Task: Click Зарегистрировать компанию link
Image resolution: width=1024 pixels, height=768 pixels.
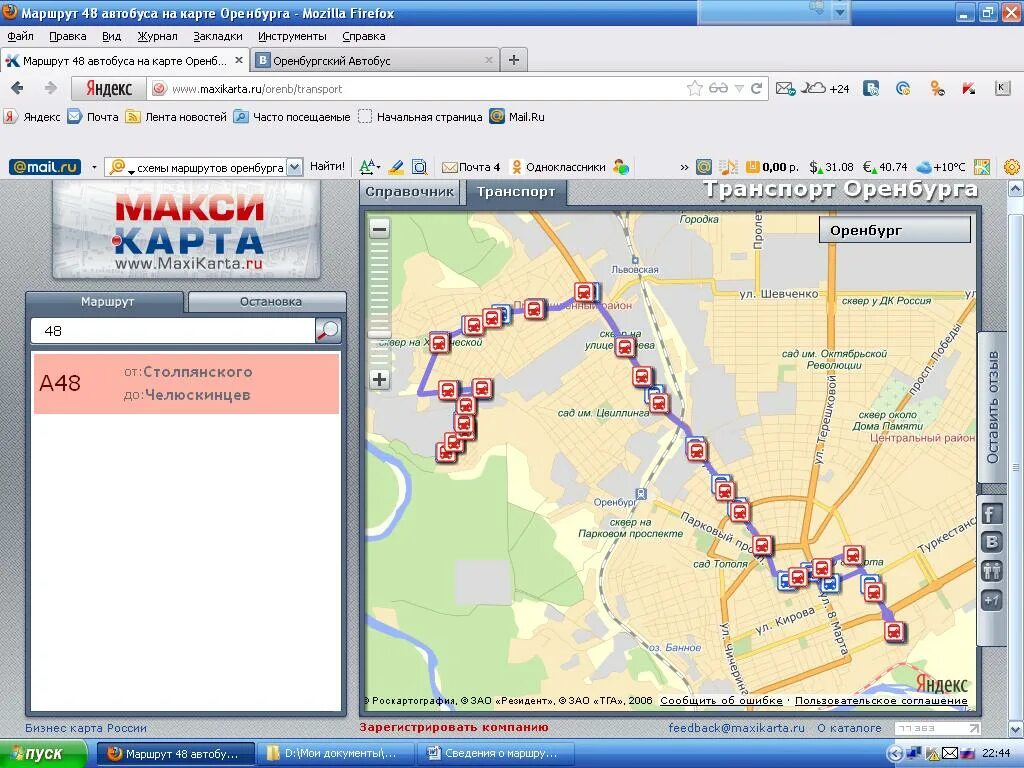Action: tap(454, 727)
